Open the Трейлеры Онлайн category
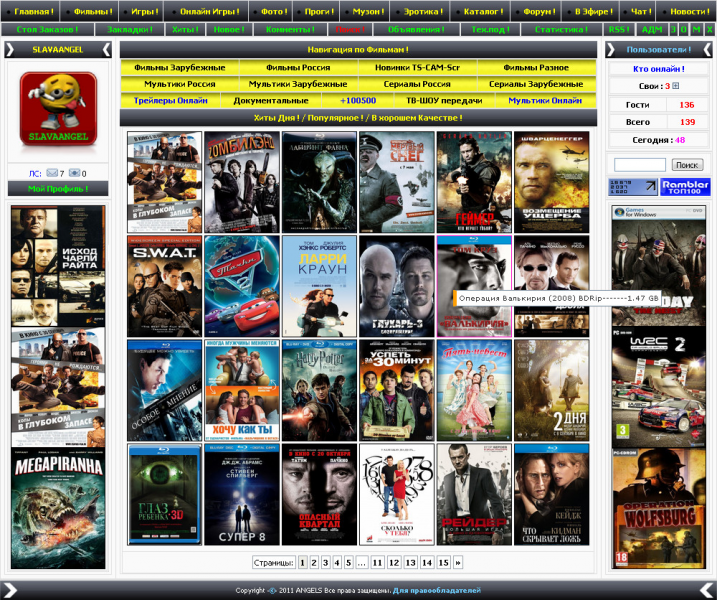Screen dimensions: 717x600 pos(171,101)
